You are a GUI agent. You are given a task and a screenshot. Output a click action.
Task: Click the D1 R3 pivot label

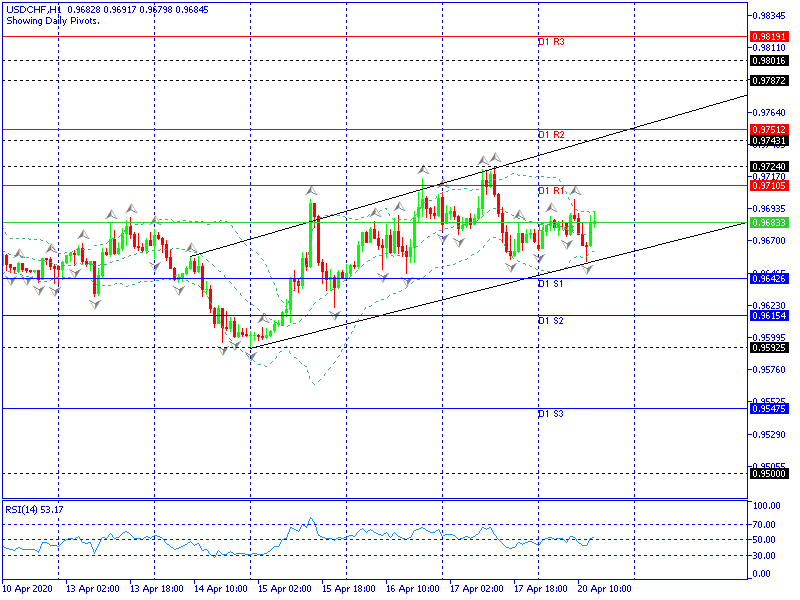(551, 42)
